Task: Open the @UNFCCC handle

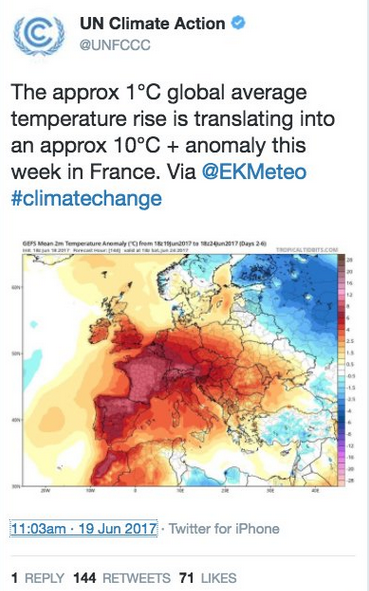Action: 115,45
